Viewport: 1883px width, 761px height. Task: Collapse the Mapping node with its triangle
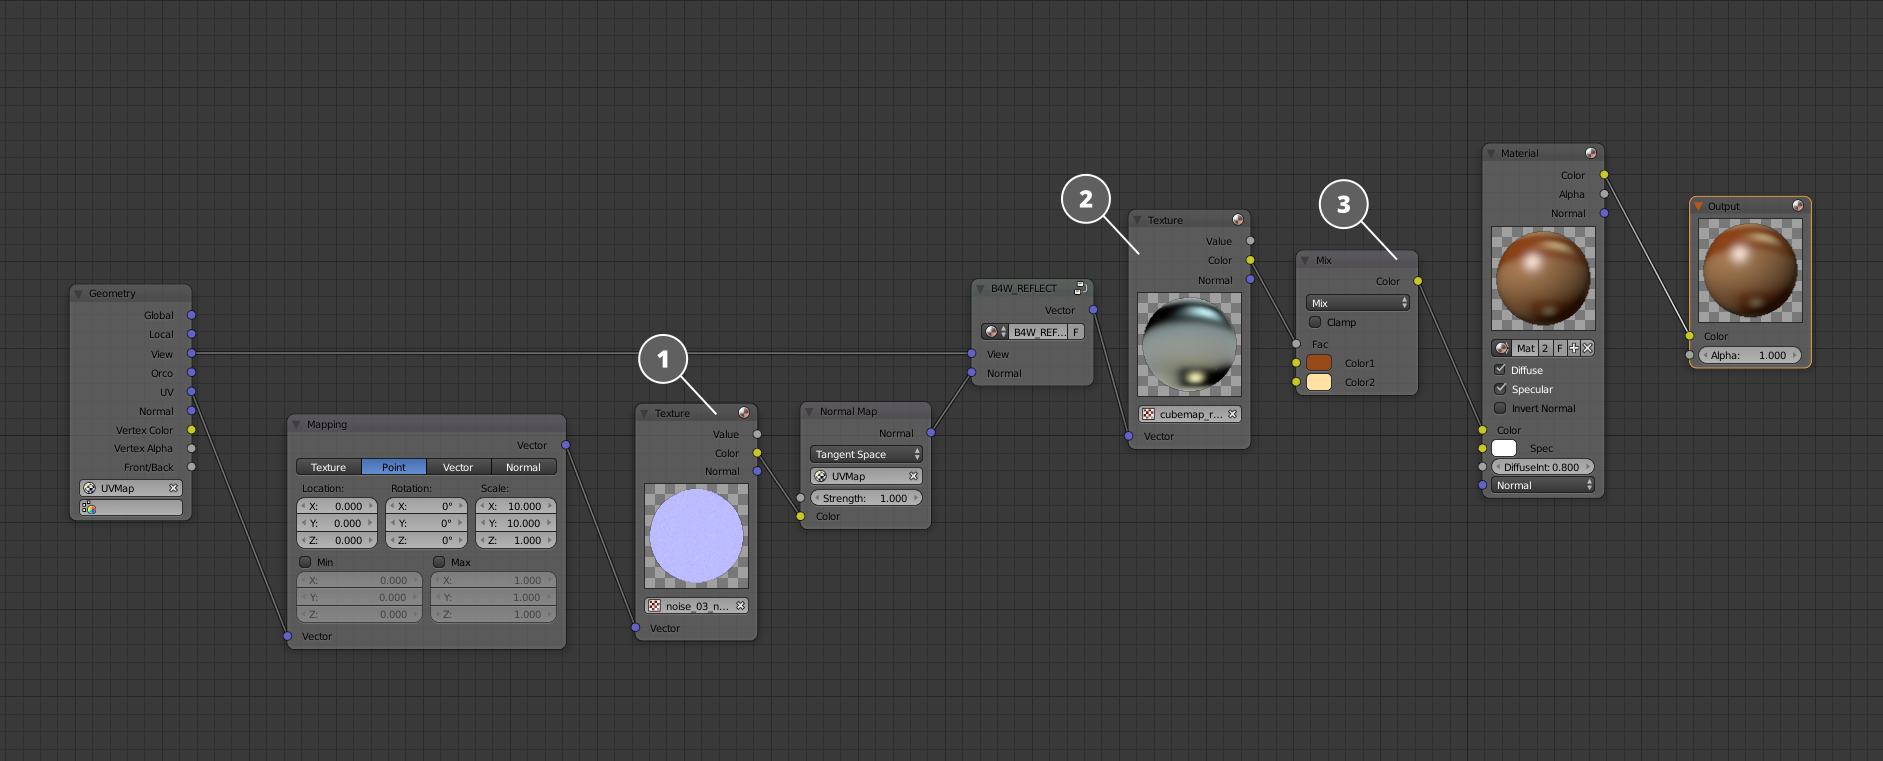pos(296,425)
